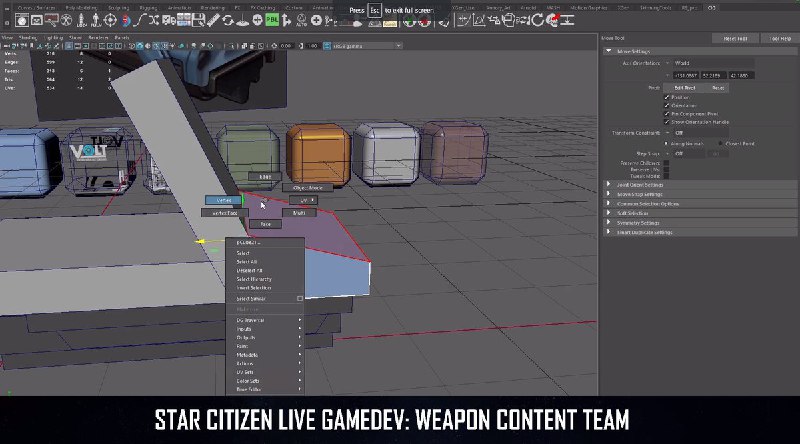This screenshot has height=444, width=800.
Task: Switch to the Poly Modeling shelf tab
Action: [80, 8]
